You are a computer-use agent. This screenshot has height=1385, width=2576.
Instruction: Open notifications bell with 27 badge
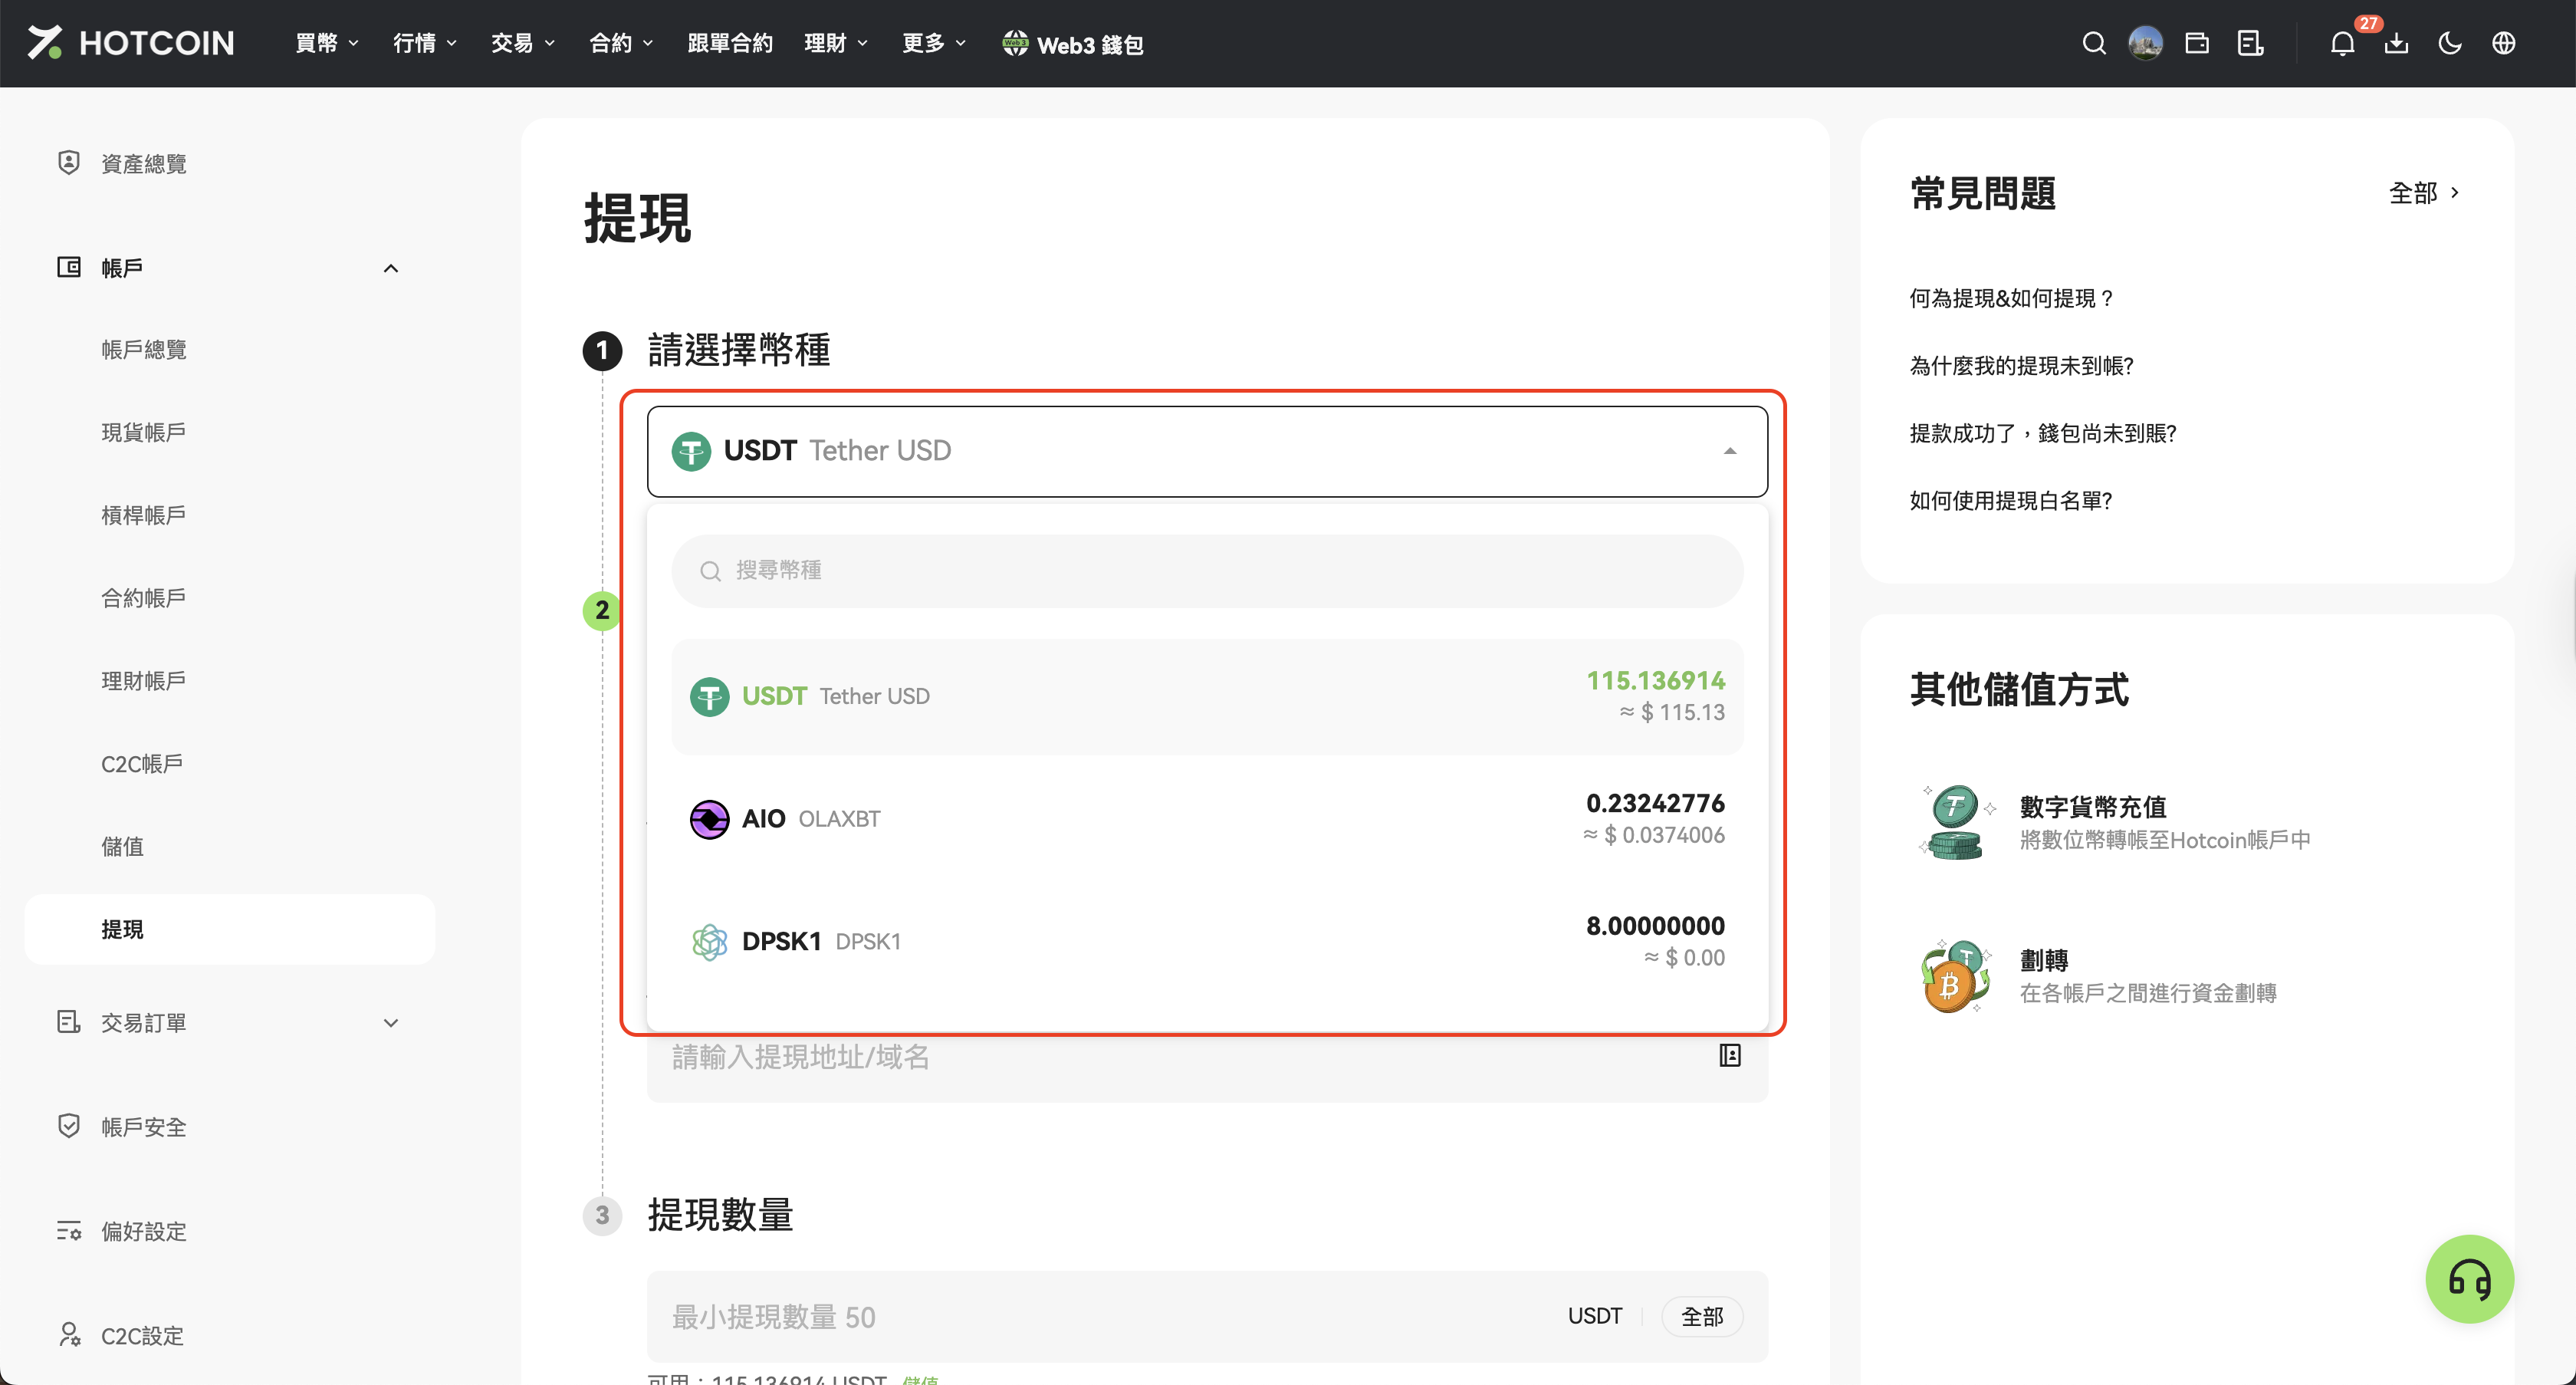[x=2342, y=43]
